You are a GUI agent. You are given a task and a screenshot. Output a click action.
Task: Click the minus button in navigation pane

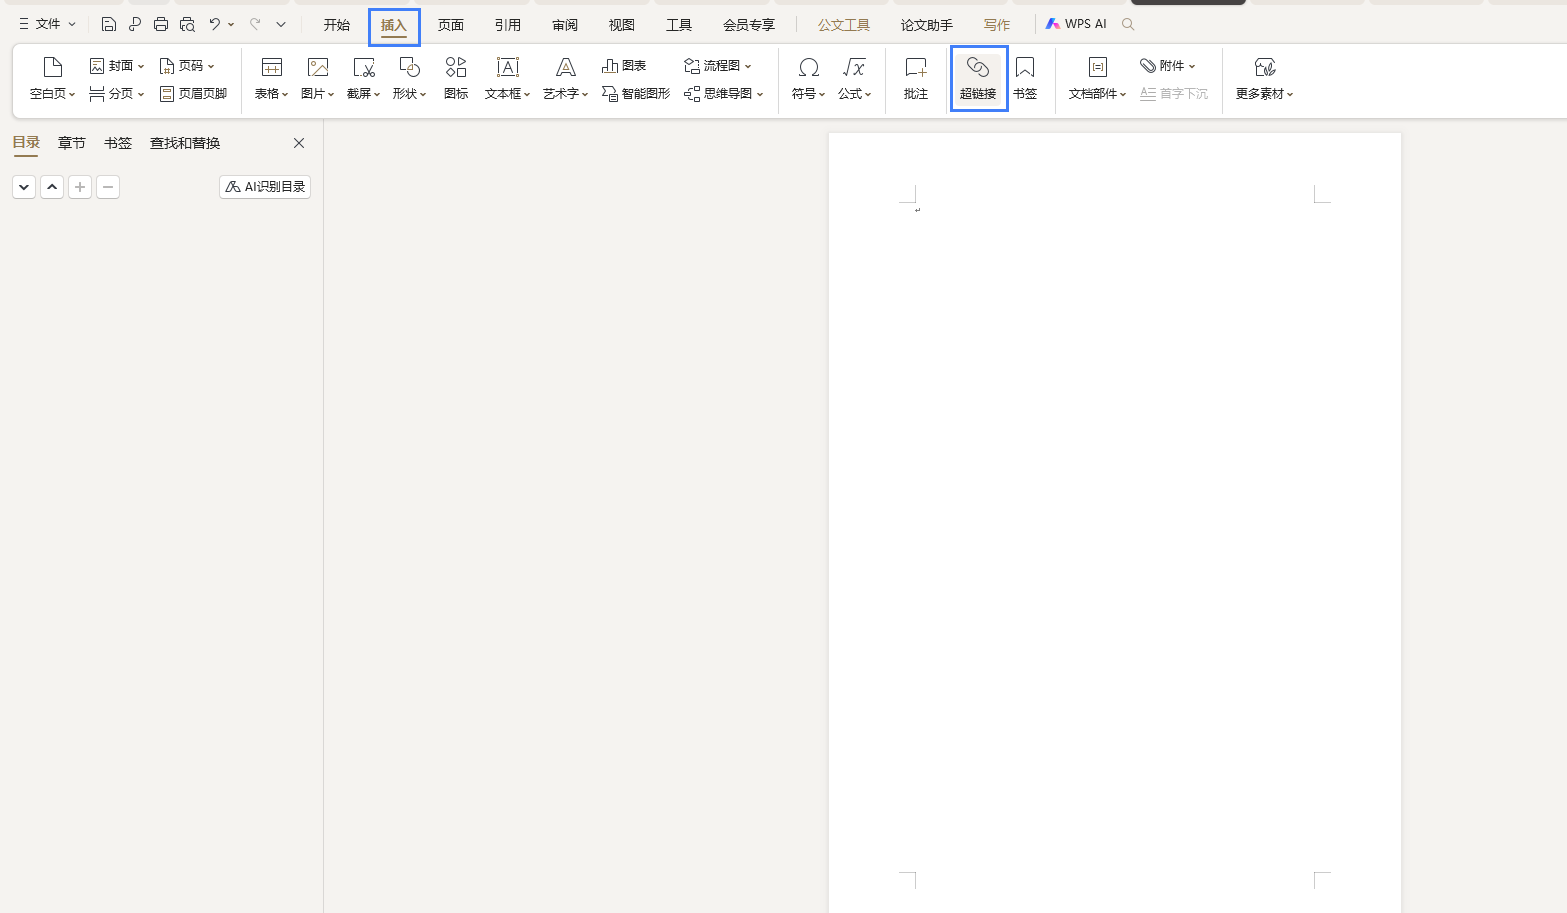[108, 187]
